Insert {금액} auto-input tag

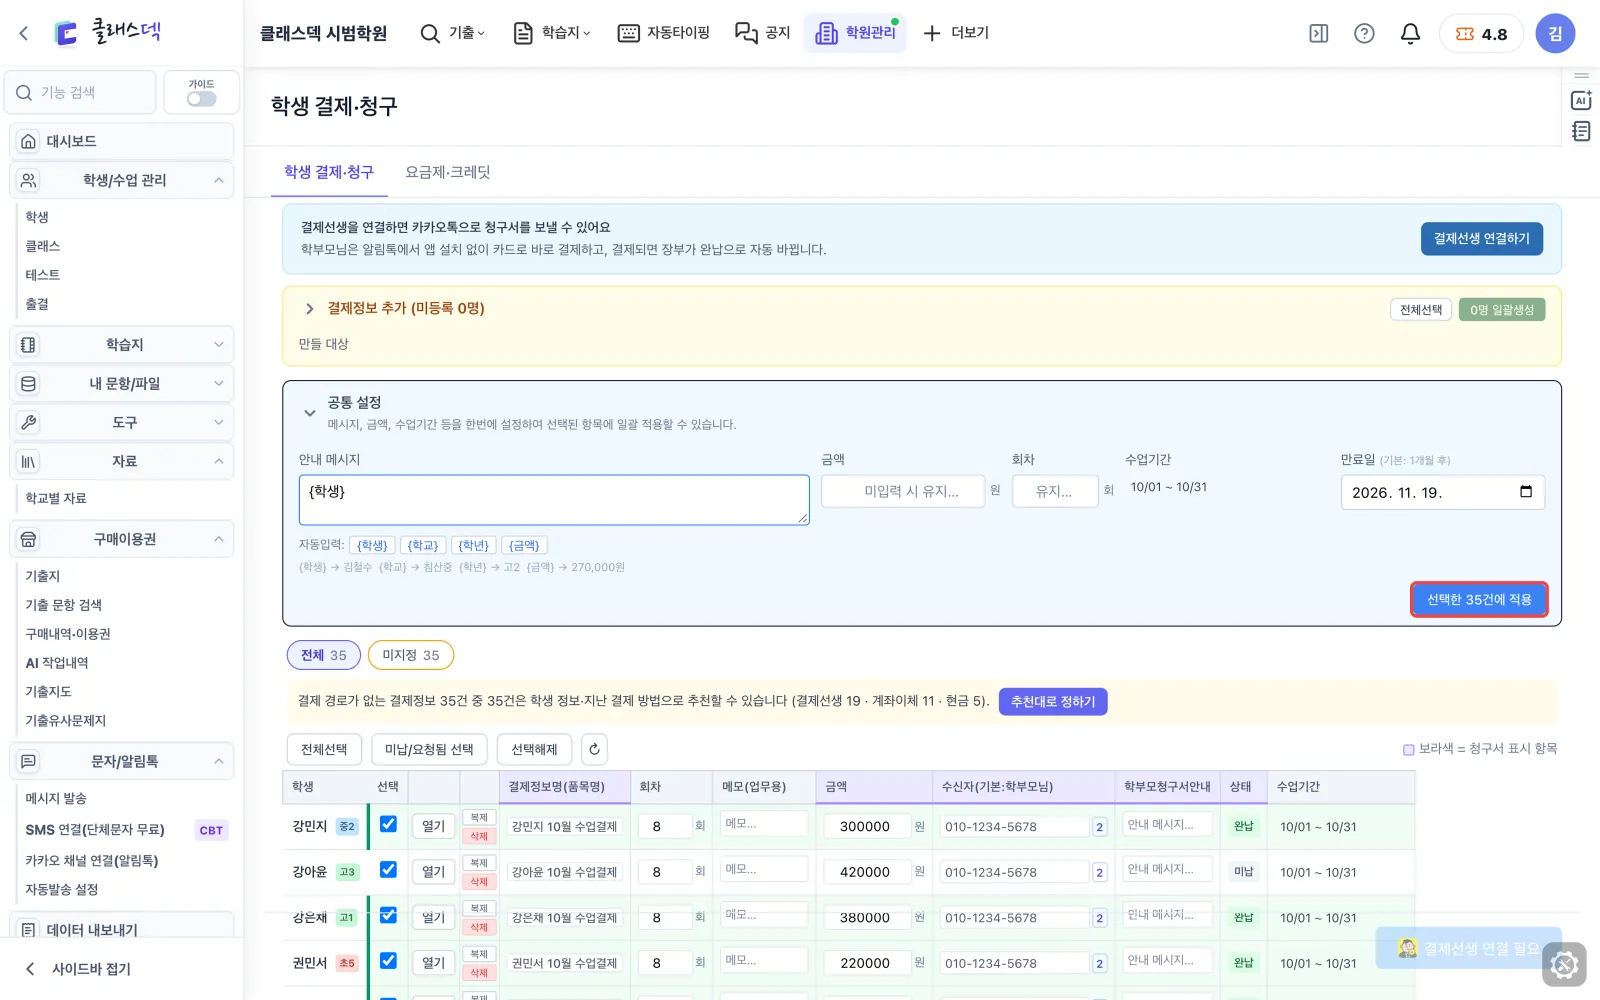tap(524, 545)
